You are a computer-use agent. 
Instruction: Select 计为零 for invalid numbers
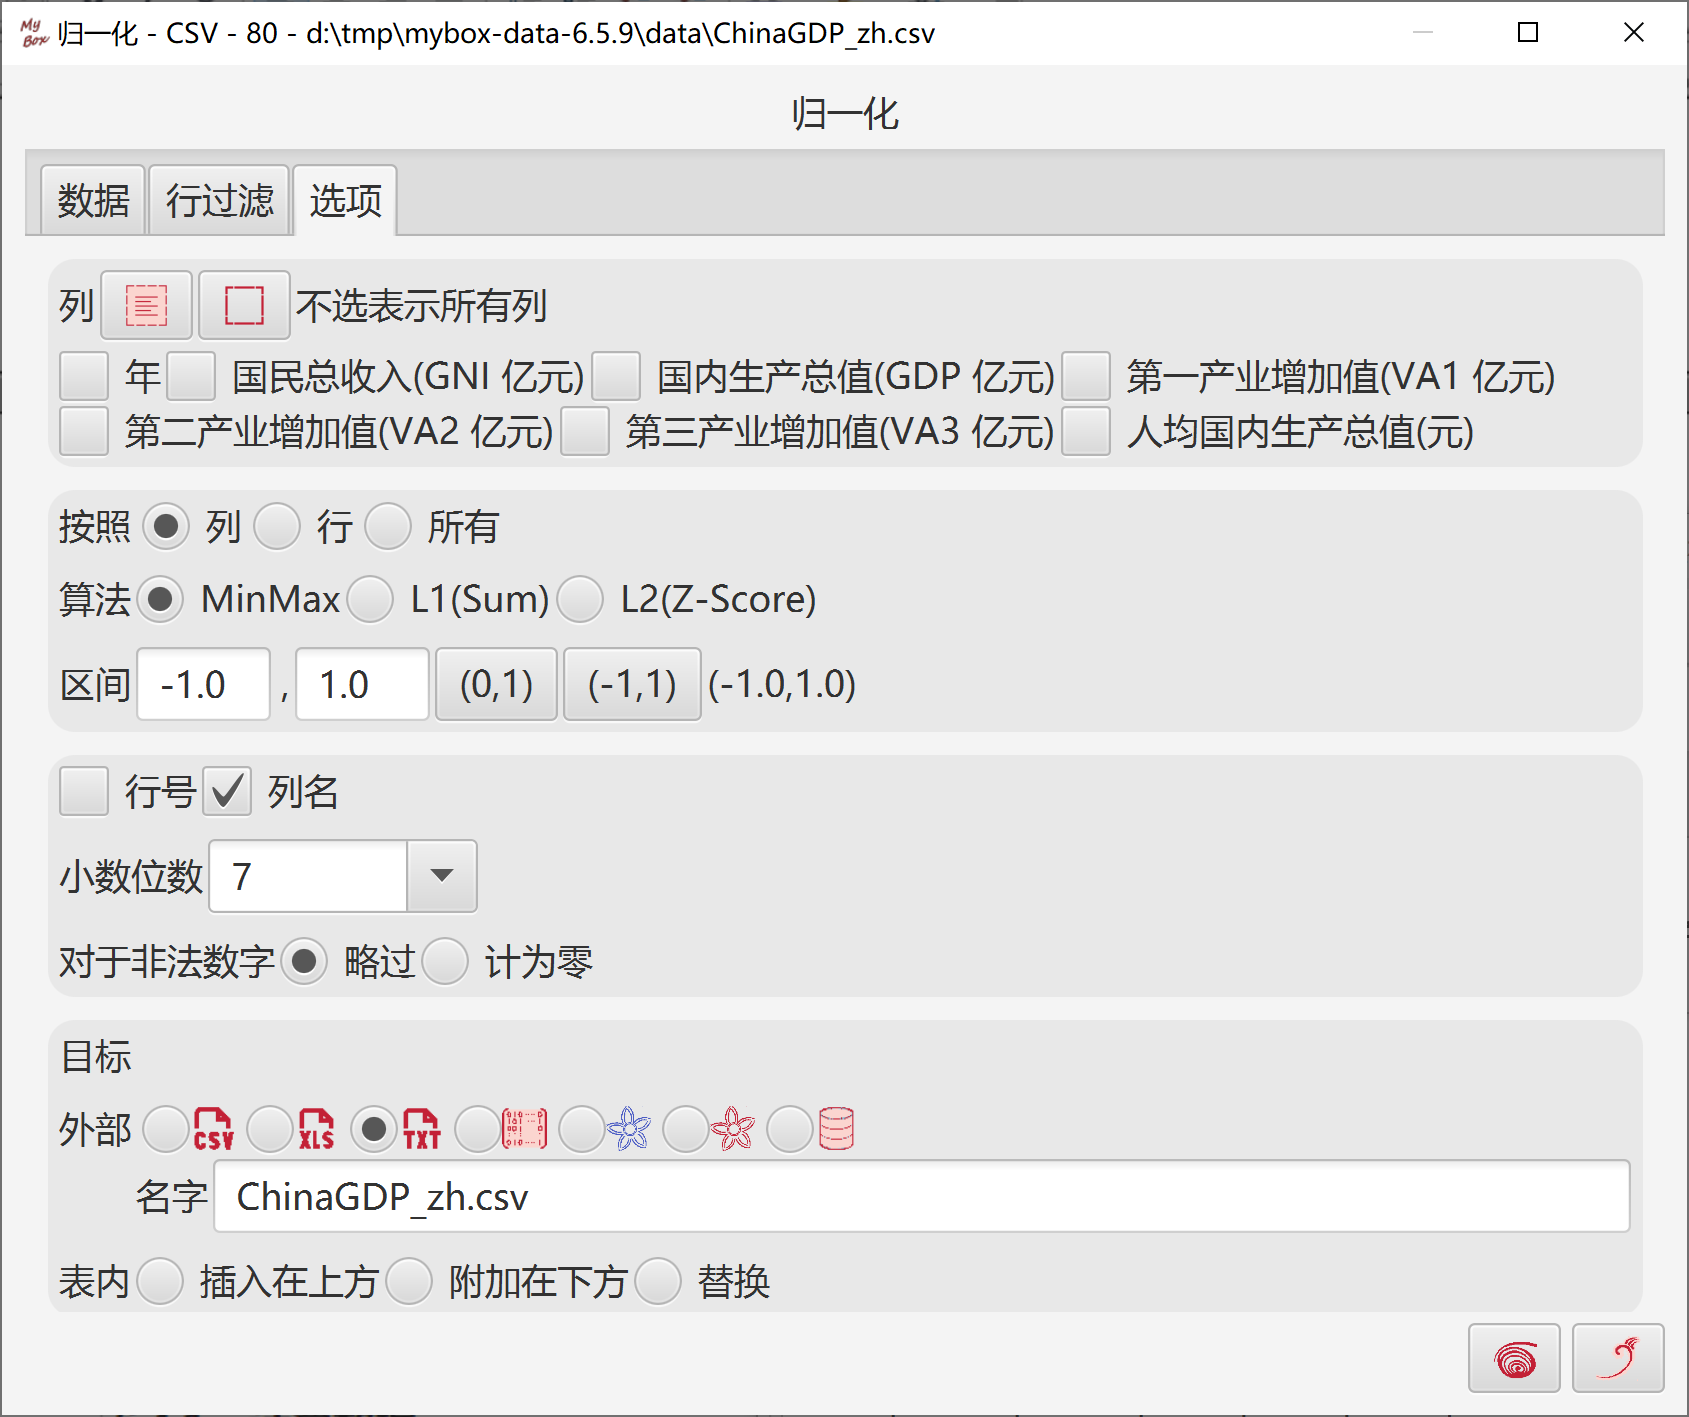(445, 962)
